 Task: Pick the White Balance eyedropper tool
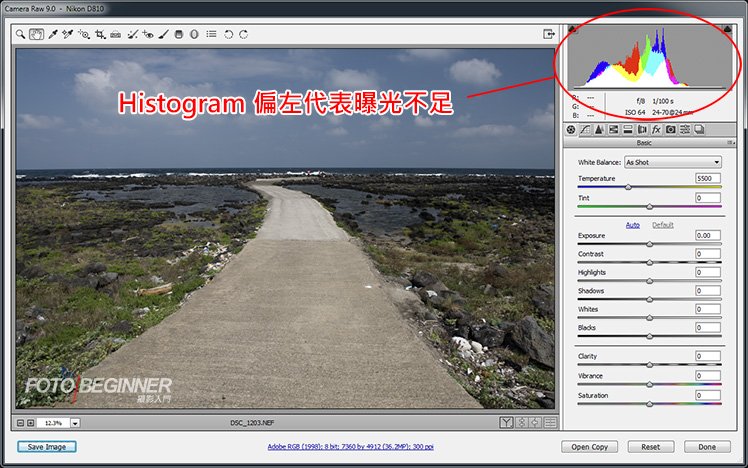[52, 34]
